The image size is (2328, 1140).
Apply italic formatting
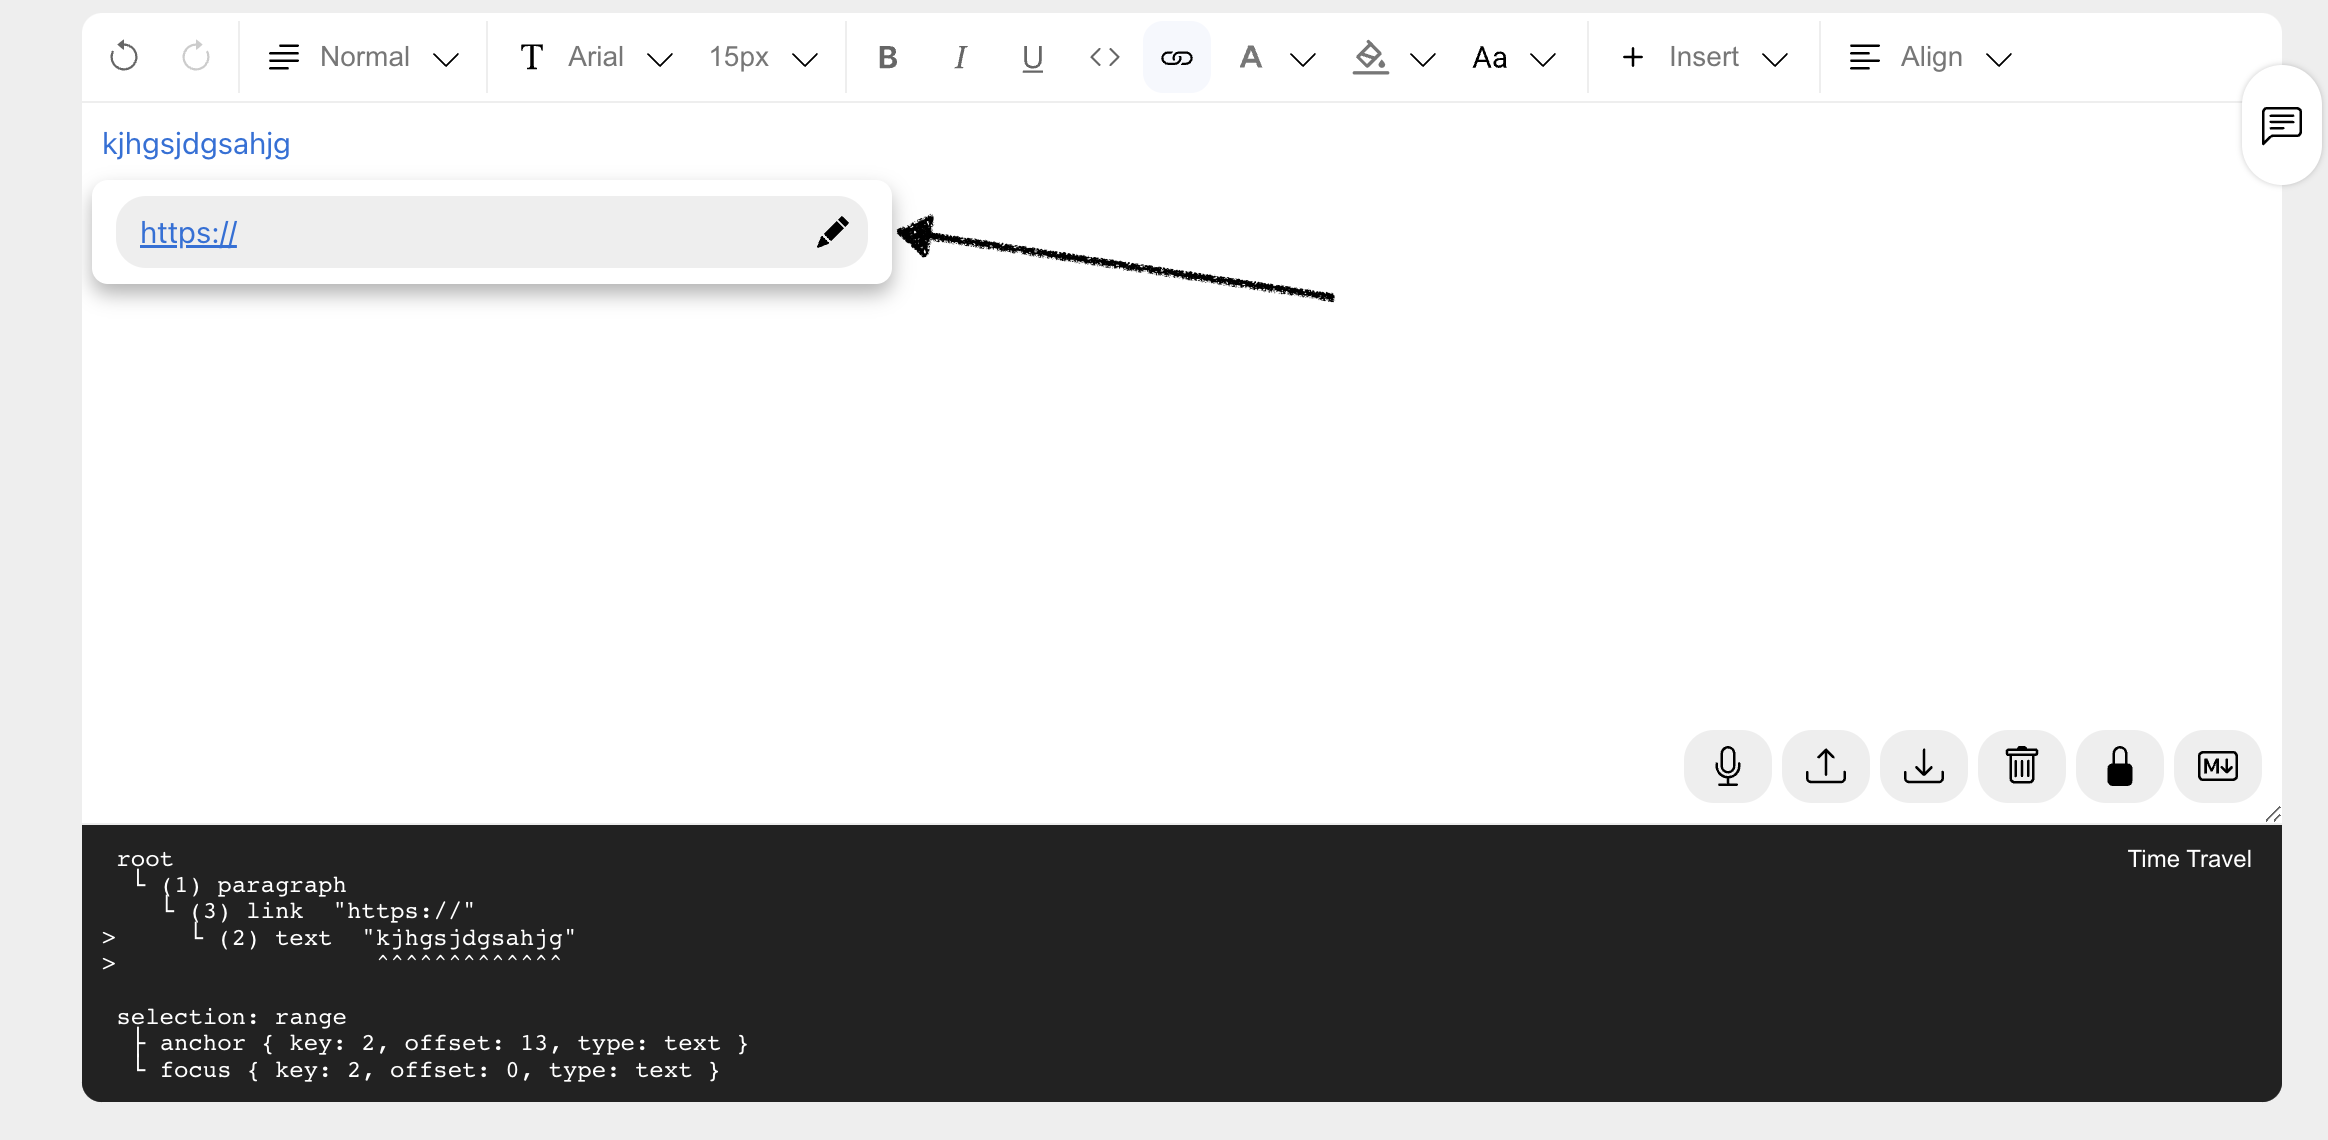tap(959, 57)
